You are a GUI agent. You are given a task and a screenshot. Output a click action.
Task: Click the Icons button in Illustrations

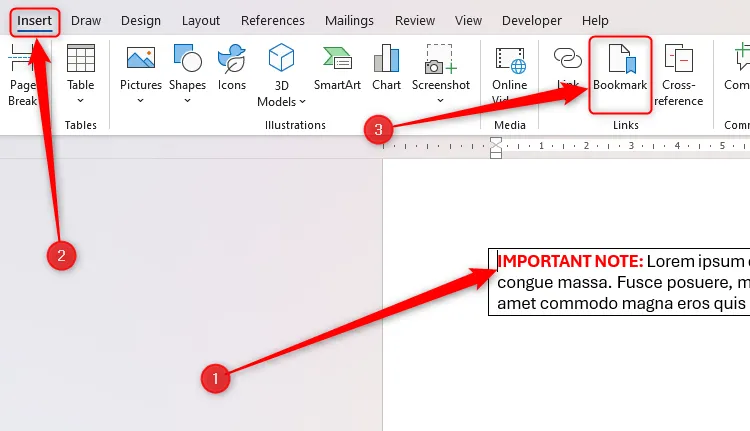tap(232, 59)
